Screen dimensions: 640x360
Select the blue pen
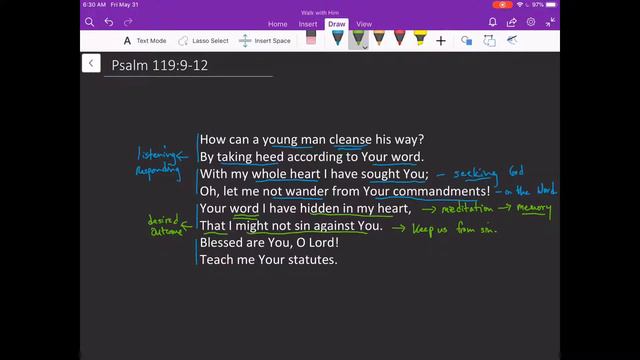(x=338, y=38)
